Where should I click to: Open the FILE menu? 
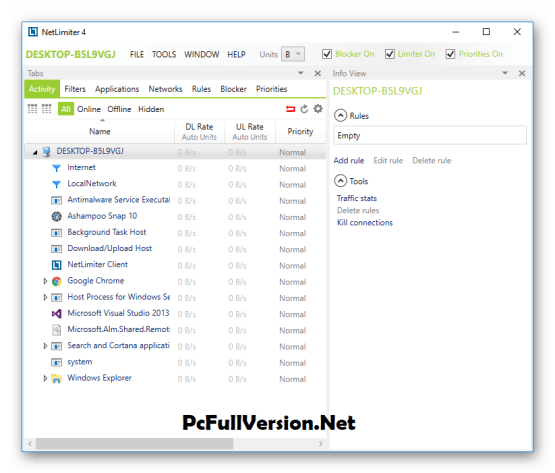coord(137,55)
